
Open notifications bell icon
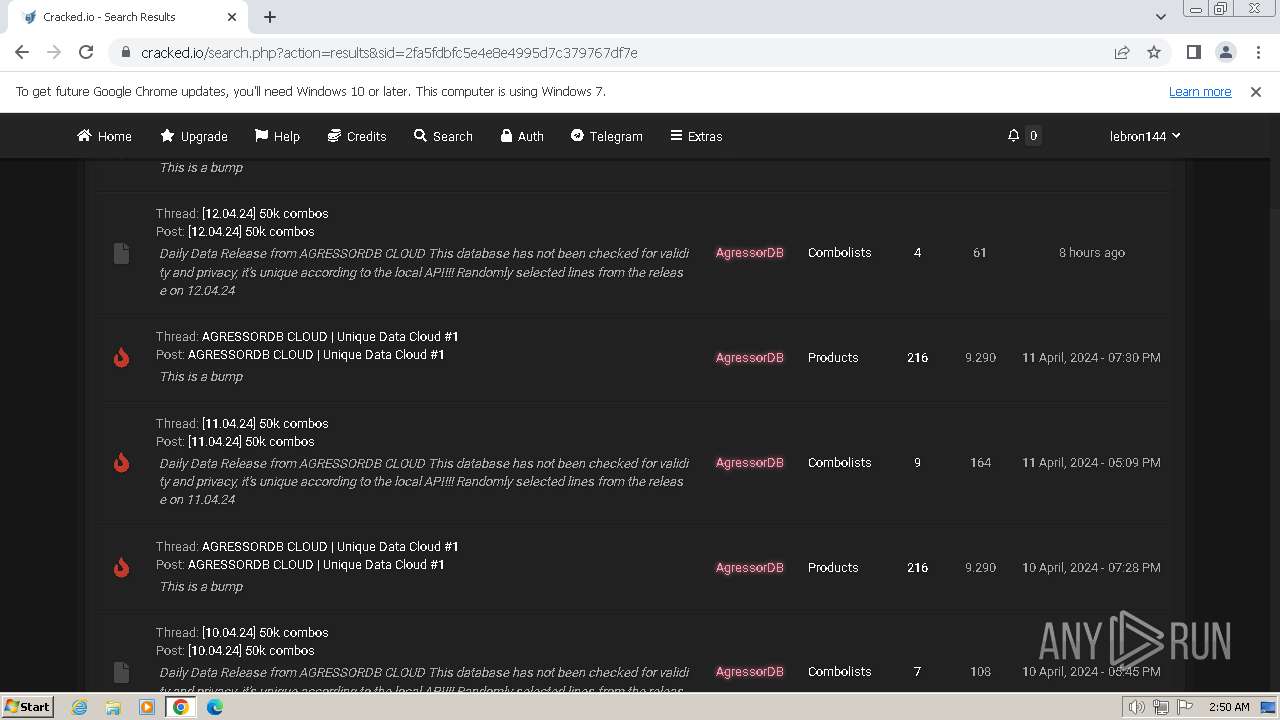1013,135
